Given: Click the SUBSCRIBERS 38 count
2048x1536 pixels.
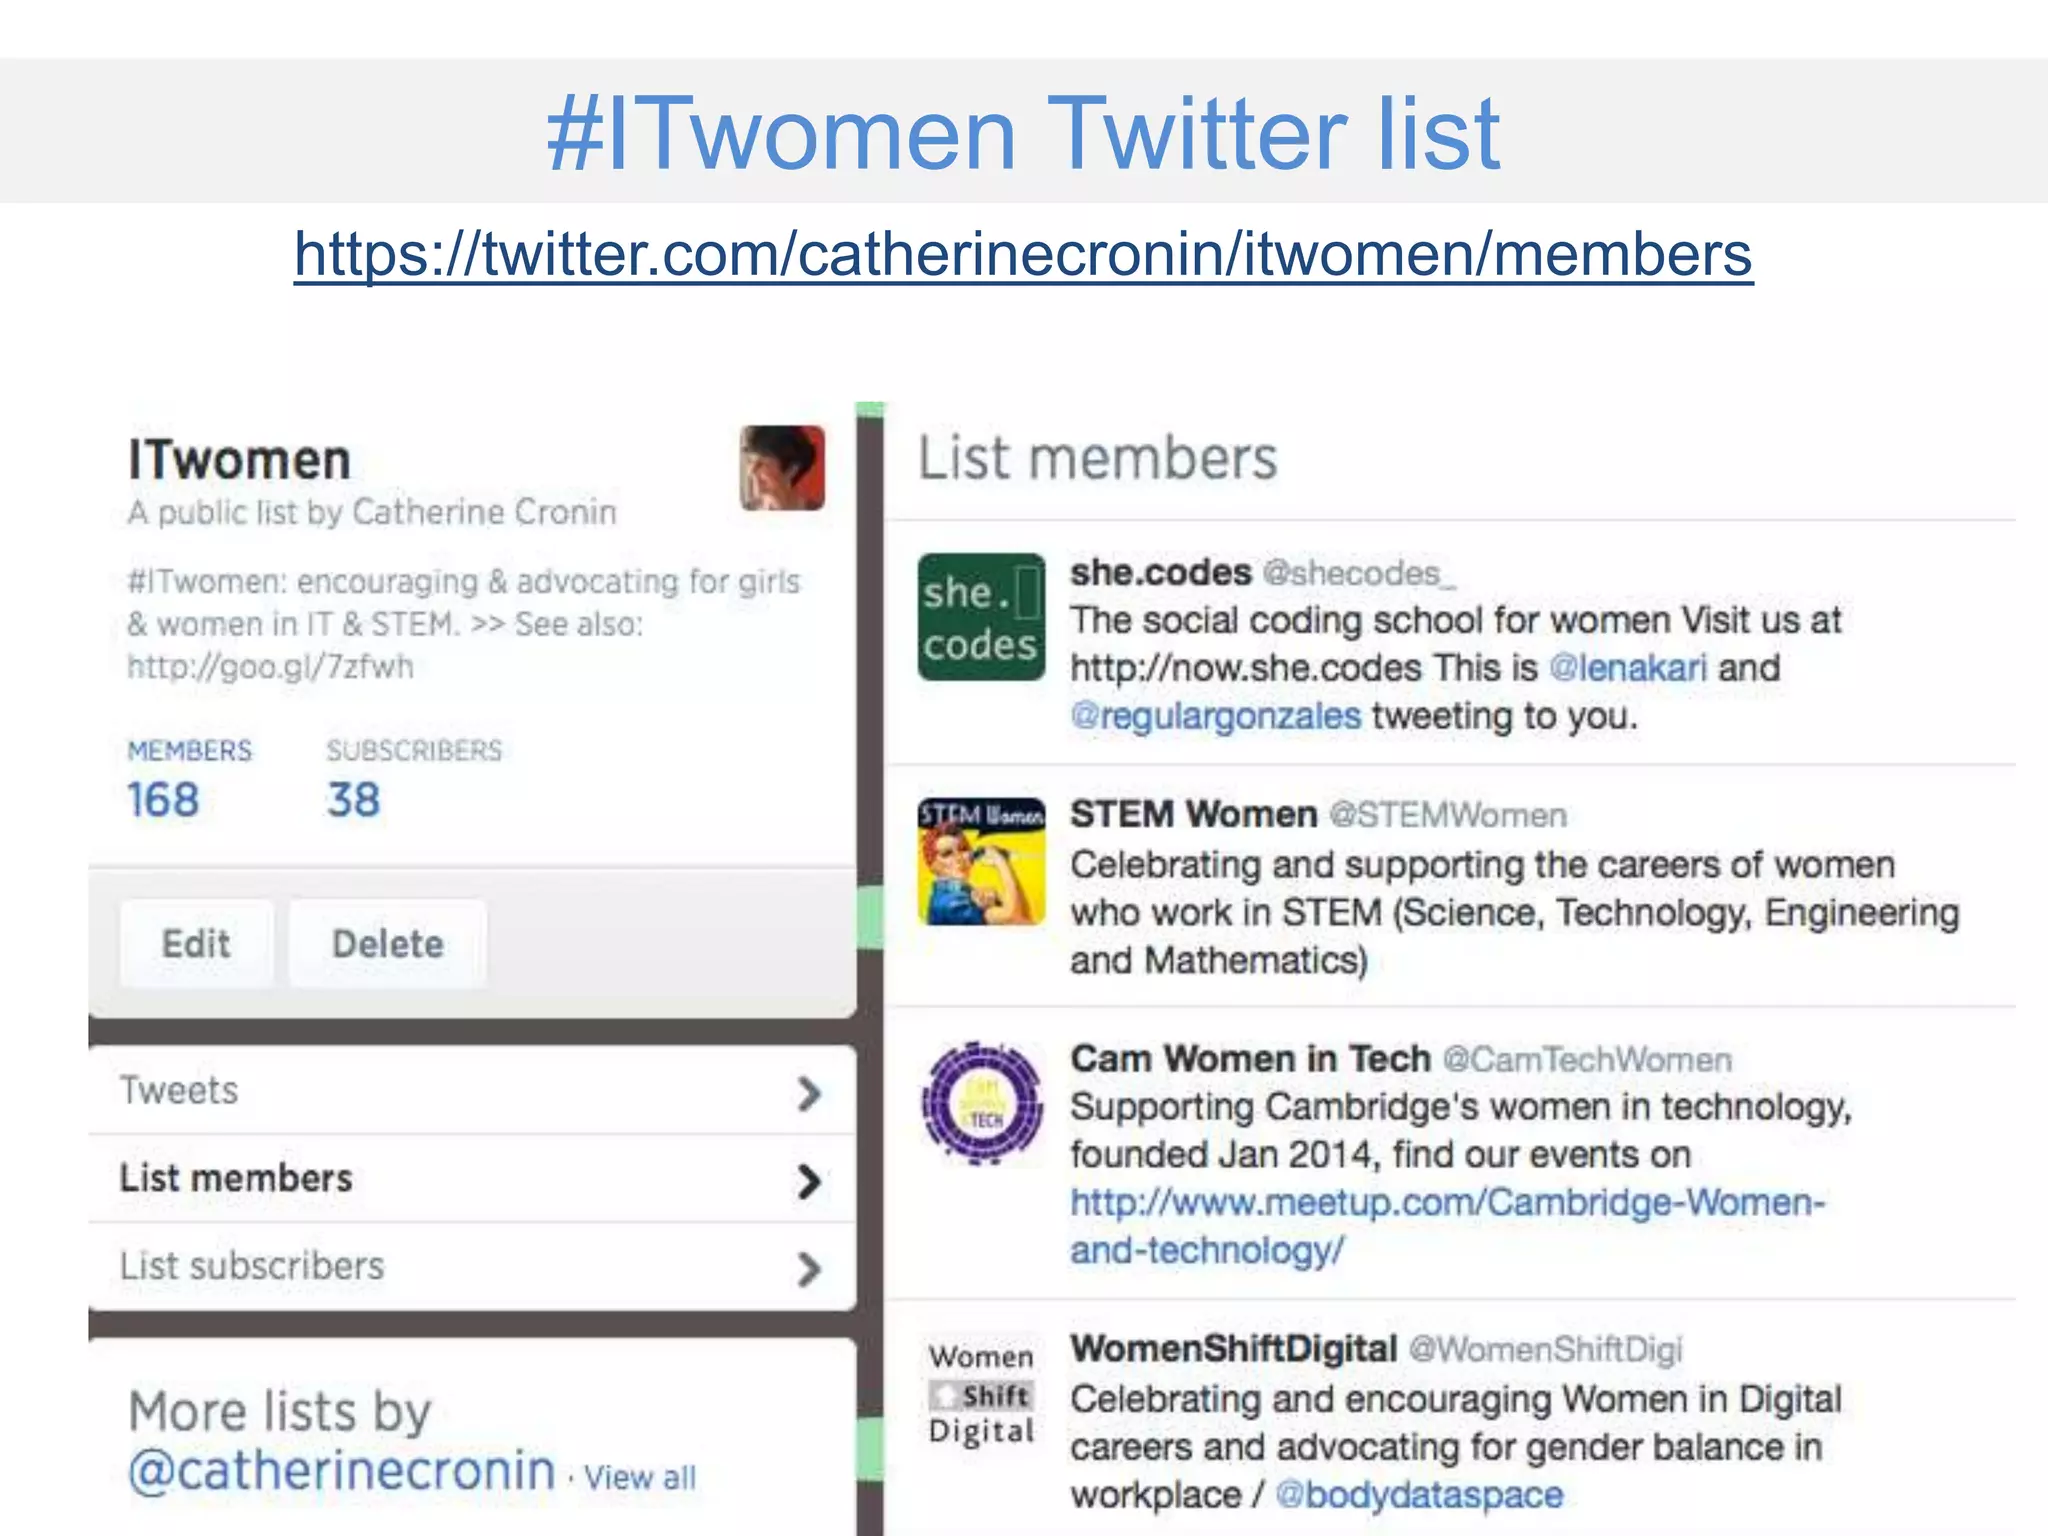Looking at the screenshot, I should (x=414, y=780).
